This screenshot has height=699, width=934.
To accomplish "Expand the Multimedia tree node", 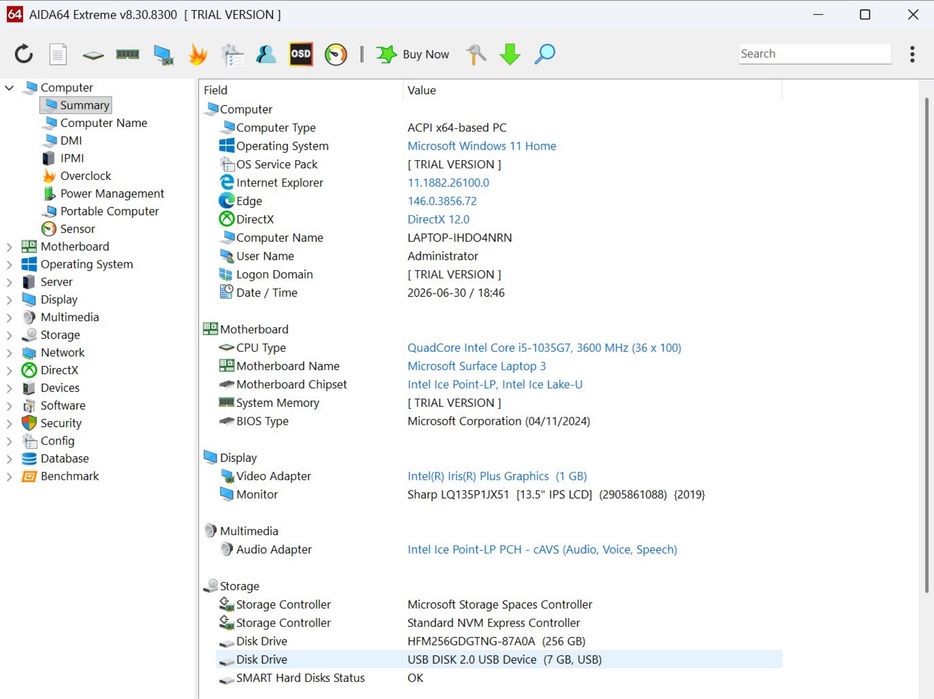I will (9, 318).
